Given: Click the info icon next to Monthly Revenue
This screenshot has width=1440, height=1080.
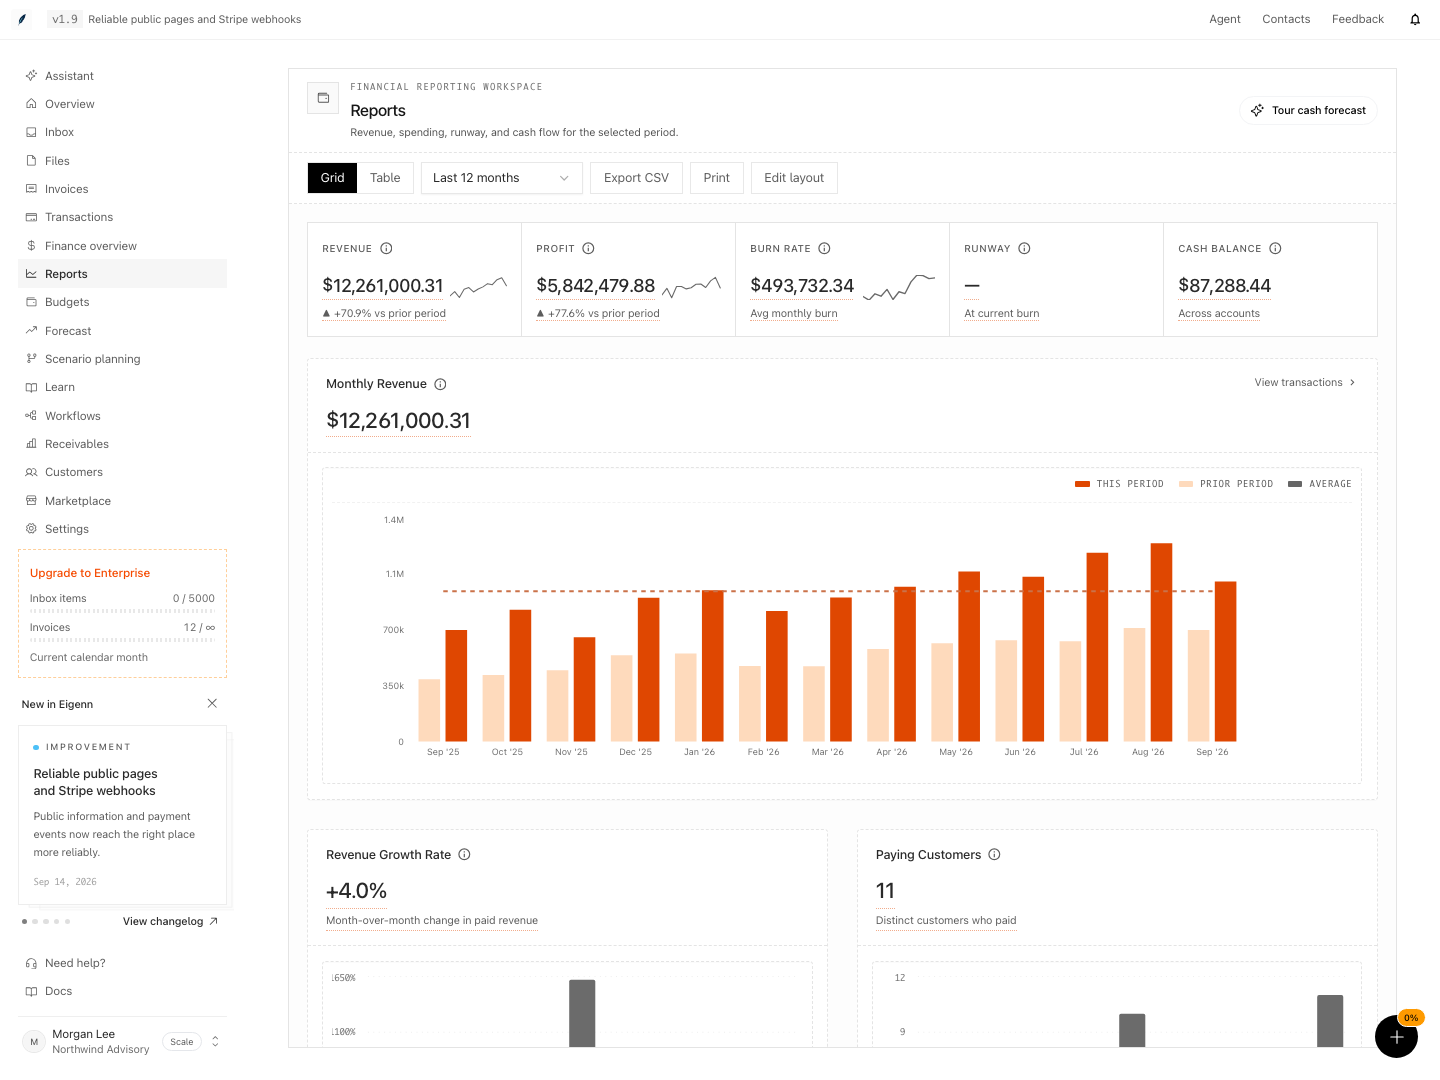Looking at the screenshot, I should coord(440,384).
